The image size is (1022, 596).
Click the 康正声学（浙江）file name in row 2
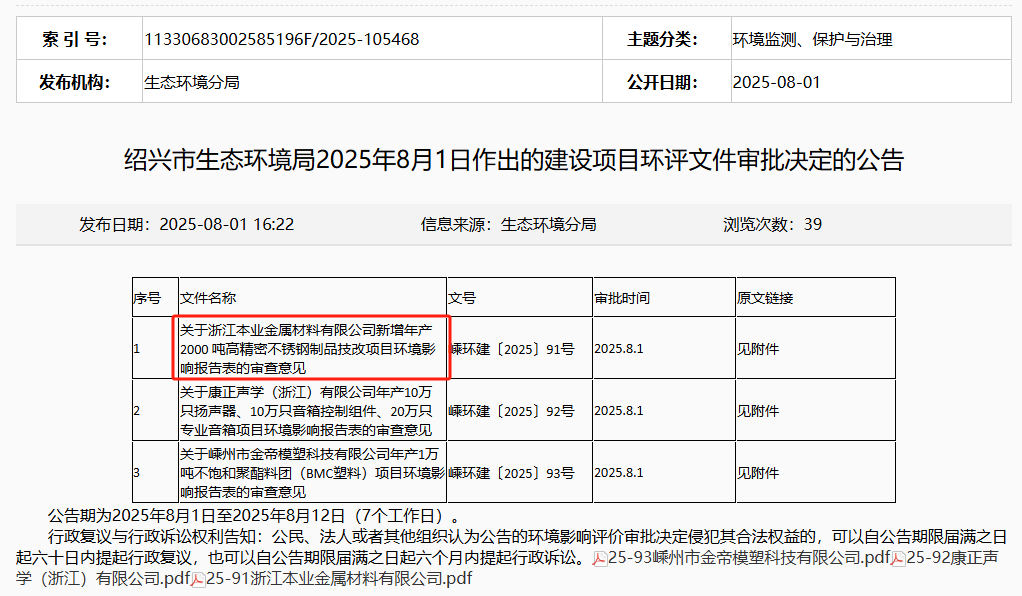pos(312,410)
